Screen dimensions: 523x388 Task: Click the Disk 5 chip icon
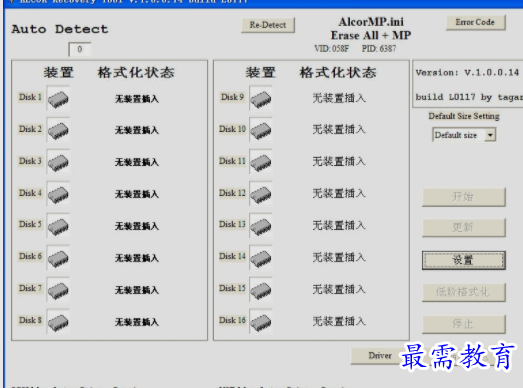58,226
